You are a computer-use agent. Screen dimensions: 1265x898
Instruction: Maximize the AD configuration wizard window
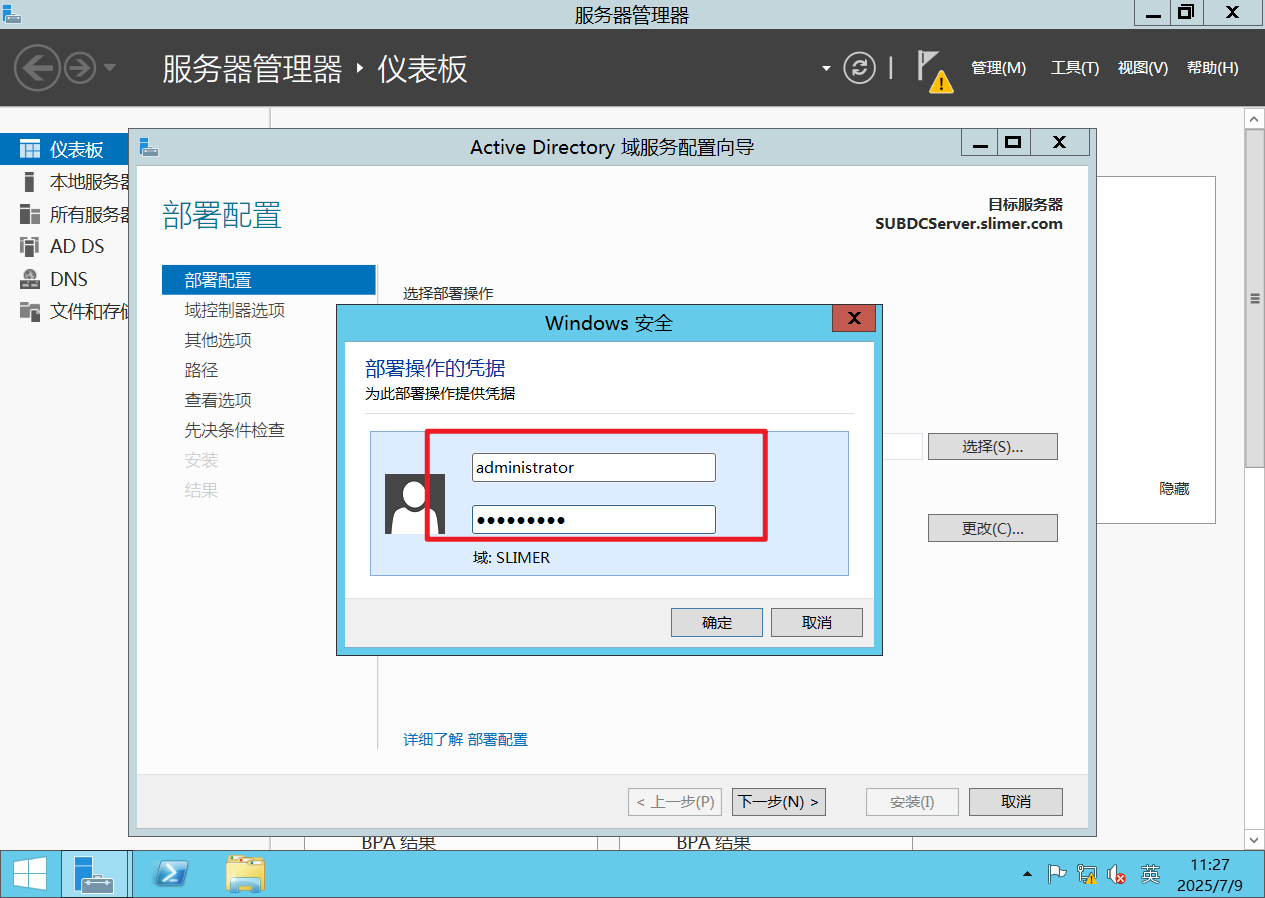pos(1013,142)
